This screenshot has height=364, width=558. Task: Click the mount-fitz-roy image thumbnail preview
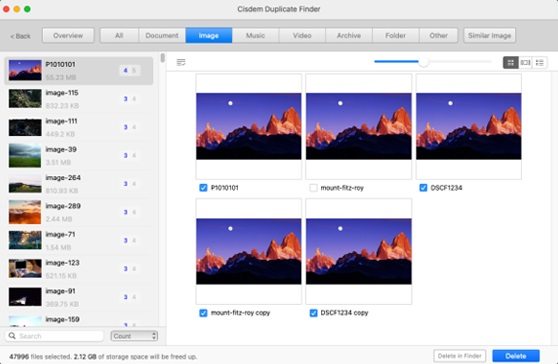(x=359, y=126)
